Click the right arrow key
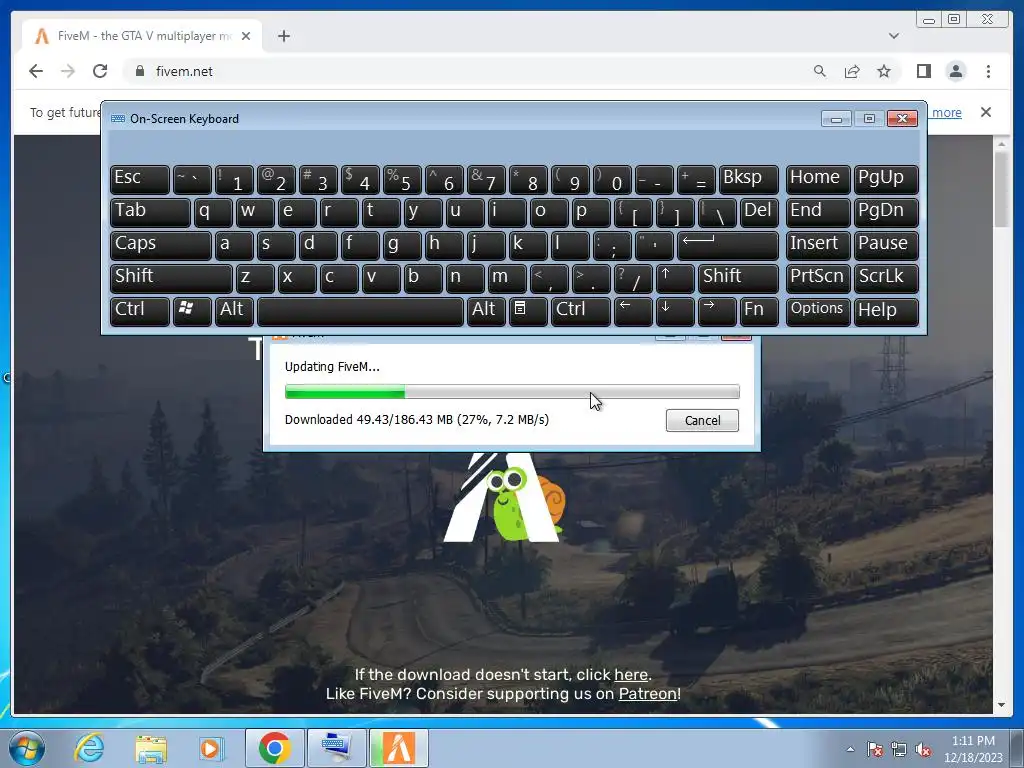Image resolution: width=1024 pixels, height=768 pixels. tap(716, 311)
